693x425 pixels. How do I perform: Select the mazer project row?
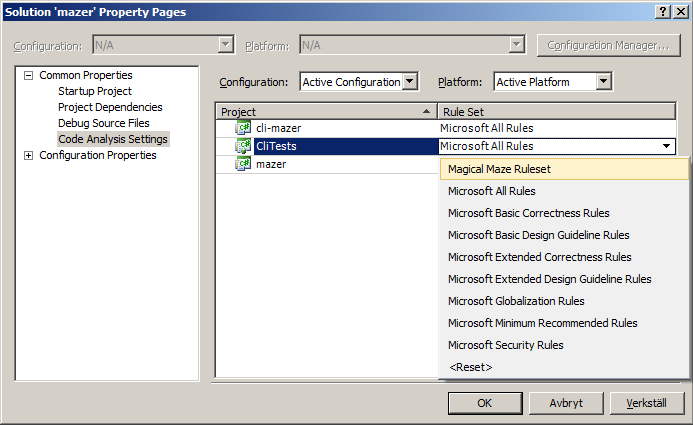[x=328, y=164]
